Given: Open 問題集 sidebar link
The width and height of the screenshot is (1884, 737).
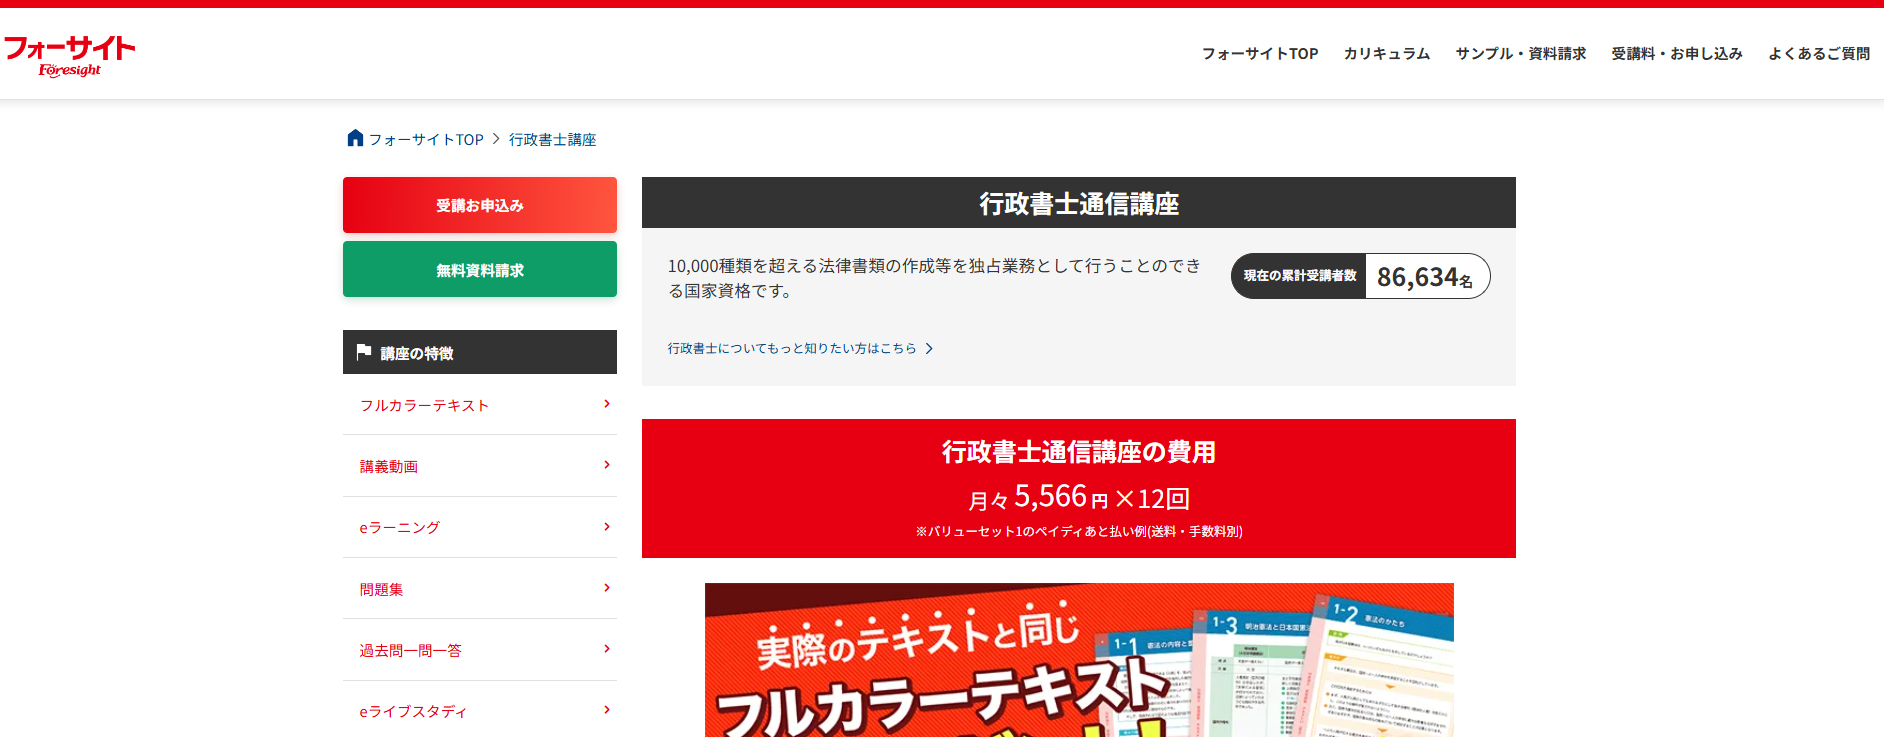Looking at the screenshot, I should pyautogui.click(x=480, y=589).
